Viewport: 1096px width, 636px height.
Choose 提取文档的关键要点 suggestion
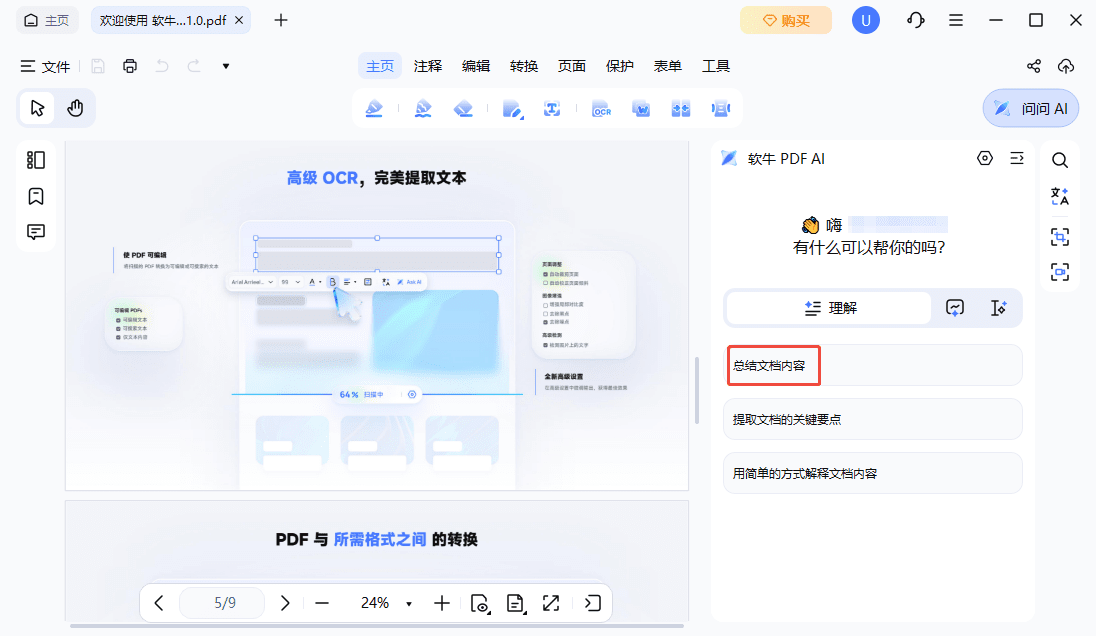coord(873,419)
